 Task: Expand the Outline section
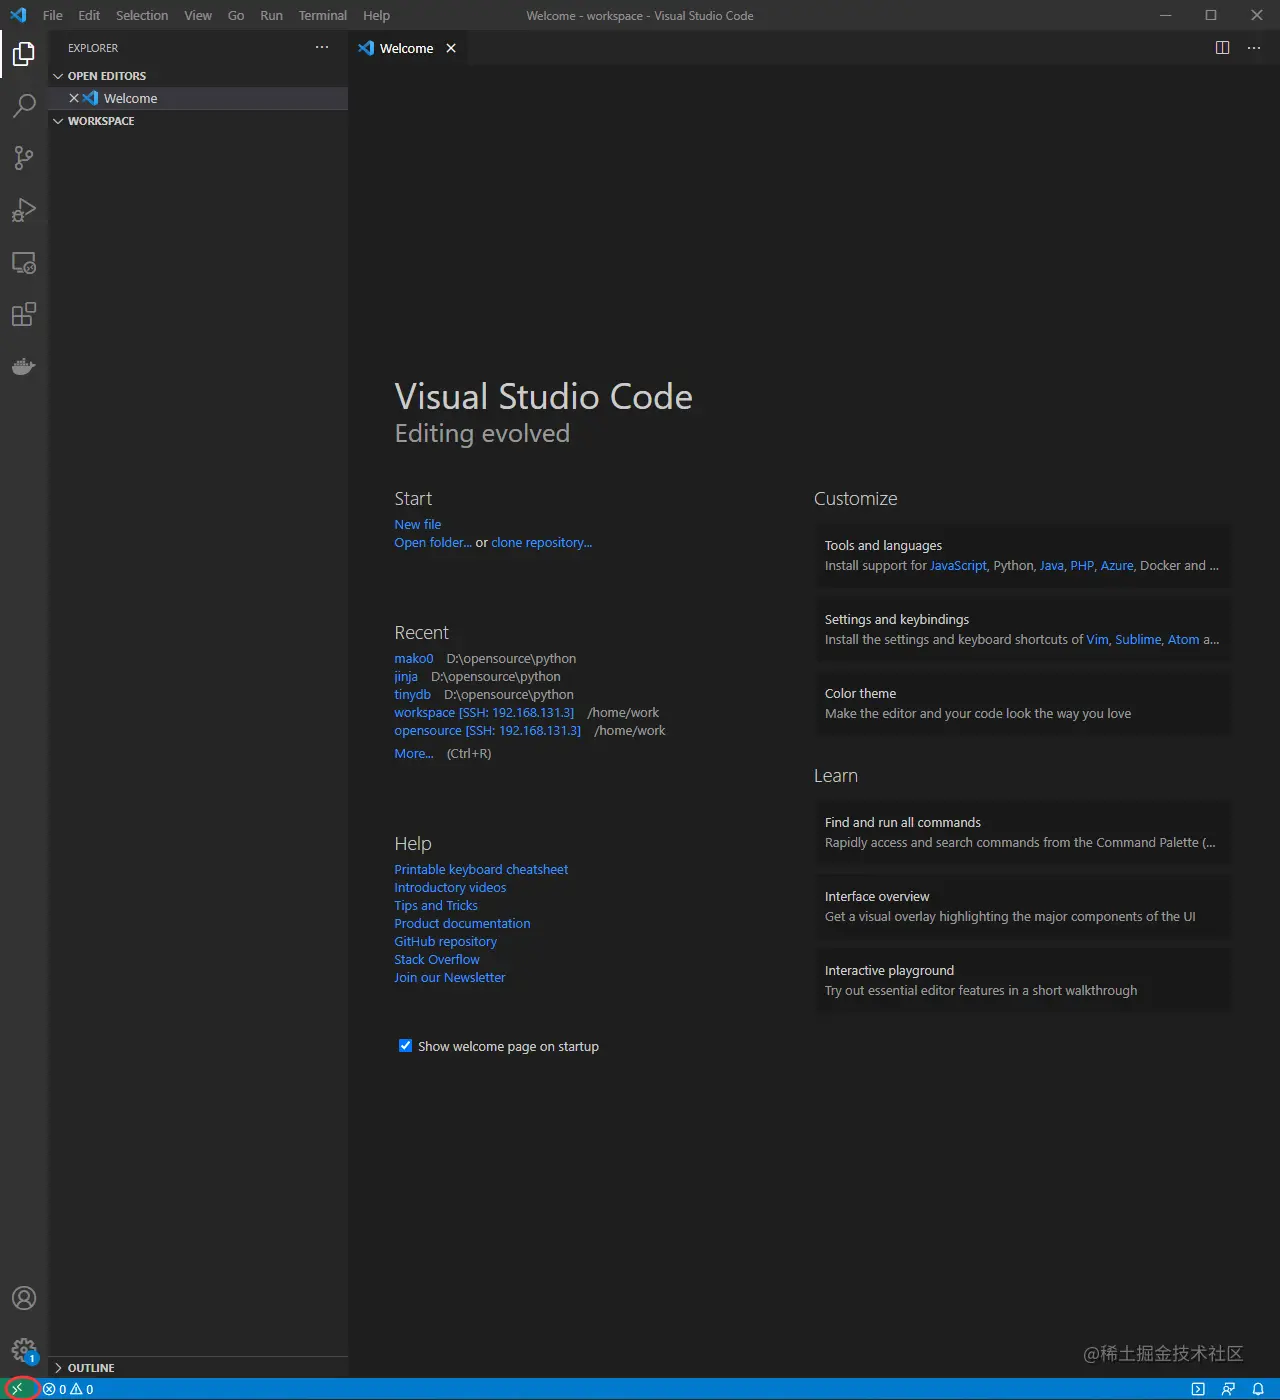(58, 1368)
